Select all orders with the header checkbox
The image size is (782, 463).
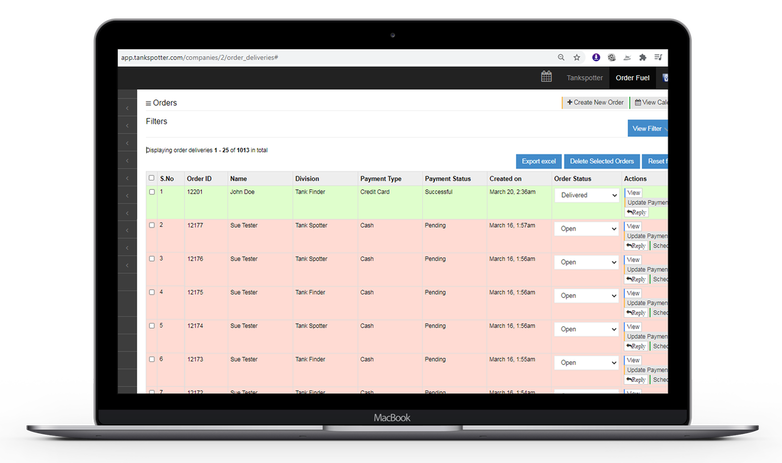(x=152, y=178)
